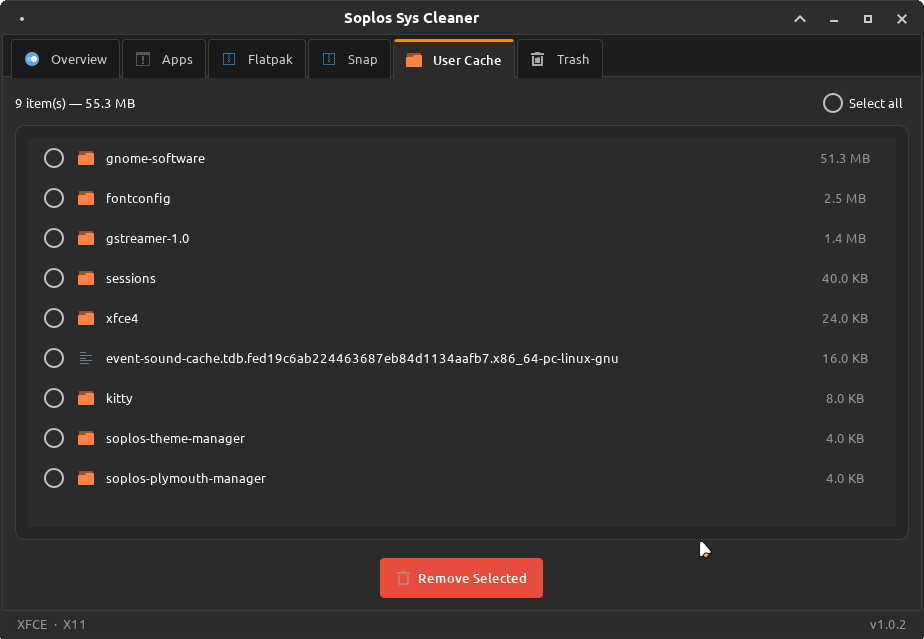Click the 16.0 KB size value
Screen dimensions: 924x639
[x=845, y=358]
